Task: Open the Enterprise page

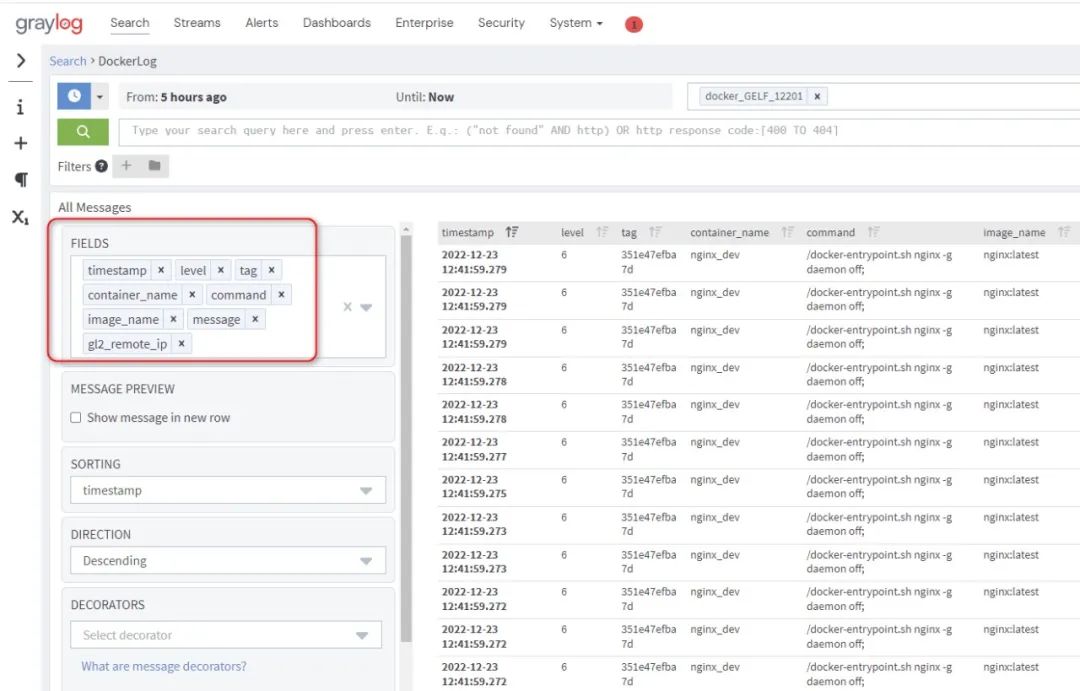Action: [x=424, y=23]
